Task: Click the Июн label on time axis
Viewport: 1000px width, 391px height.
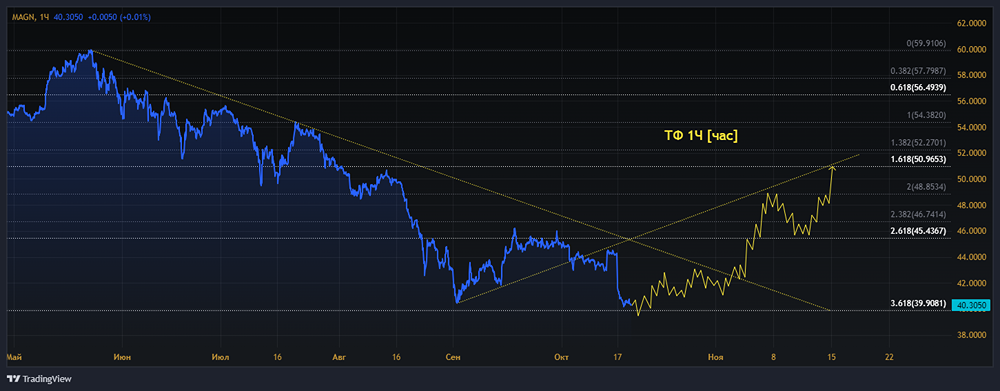Action: coord(122,357)
